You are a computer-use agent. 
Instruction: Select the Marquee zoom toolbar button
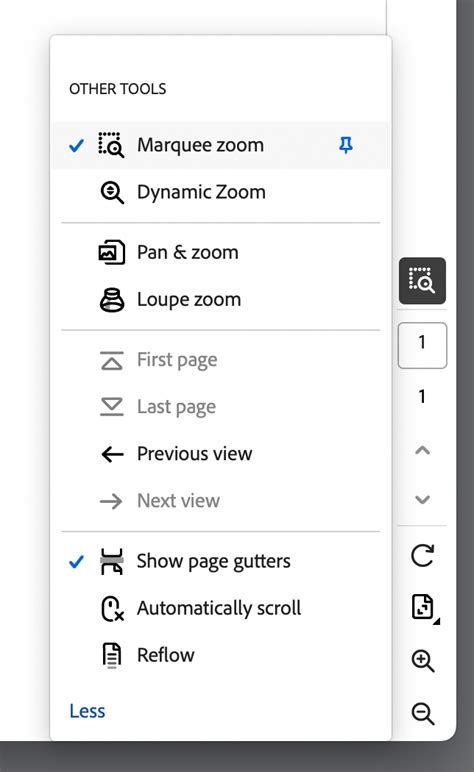click(422, 281)
